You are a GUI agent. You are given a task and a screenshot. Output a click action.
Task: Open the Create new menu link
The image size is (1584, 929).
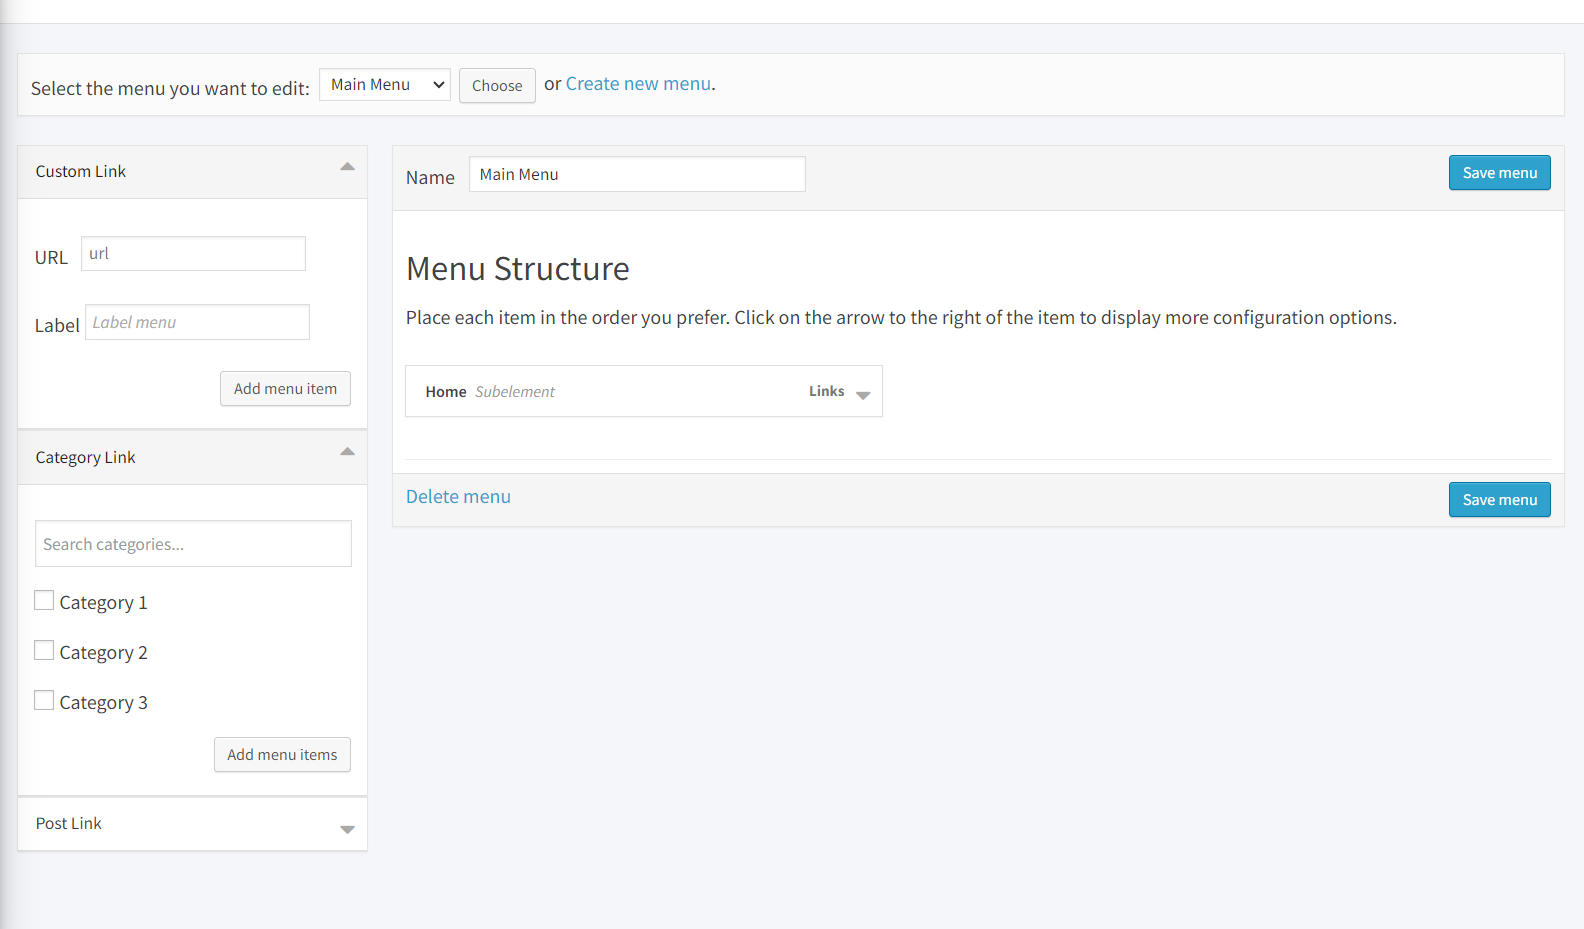click(638, 84)
